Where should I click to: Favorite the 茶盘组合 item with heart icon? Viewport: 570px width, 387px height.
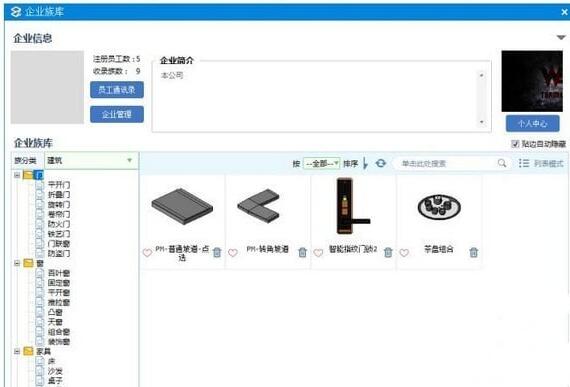coord(404,253)
